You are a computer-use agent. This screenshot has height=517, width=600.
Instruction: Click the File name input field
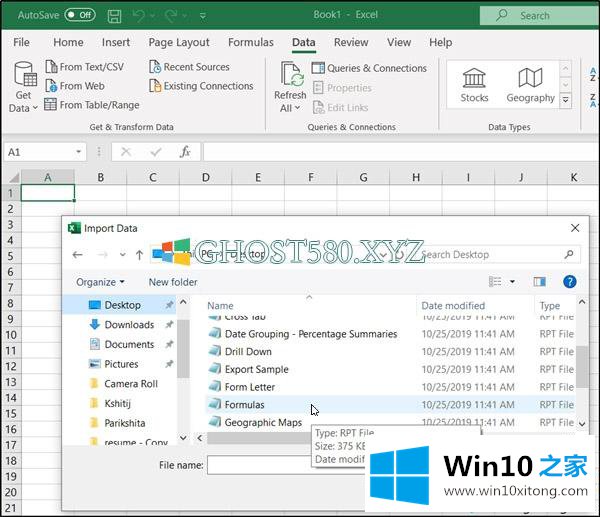(270, 465)
